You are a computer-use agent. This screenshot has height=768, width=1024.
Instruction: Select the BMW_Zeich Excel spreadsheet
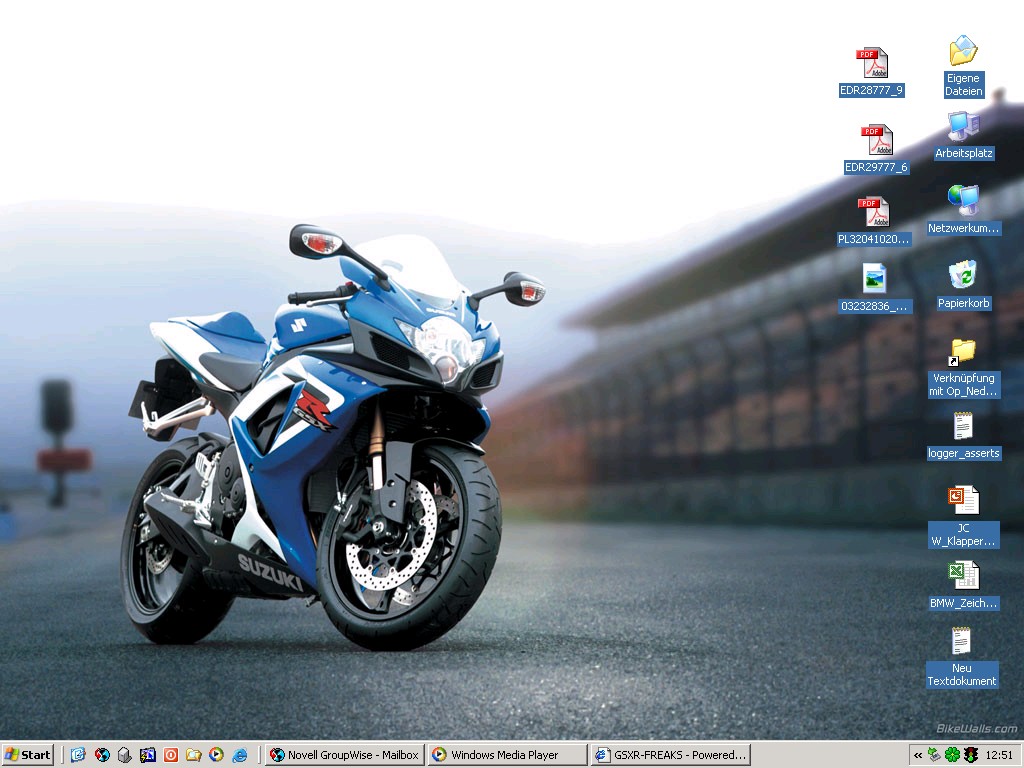point(963,575)
